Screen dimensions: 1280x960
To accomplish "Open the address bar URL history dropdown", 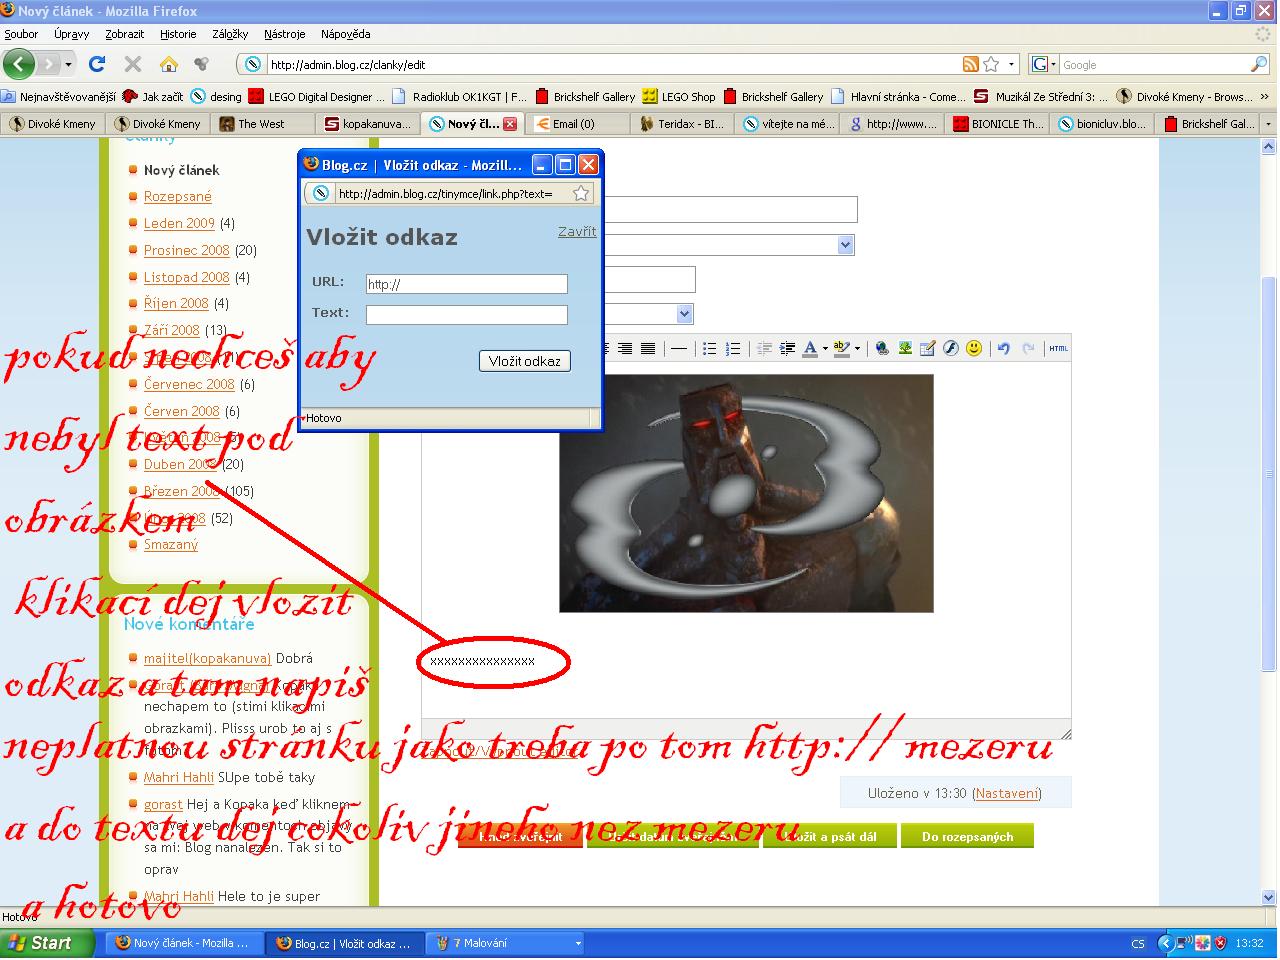I will (x=1012, y=64).
